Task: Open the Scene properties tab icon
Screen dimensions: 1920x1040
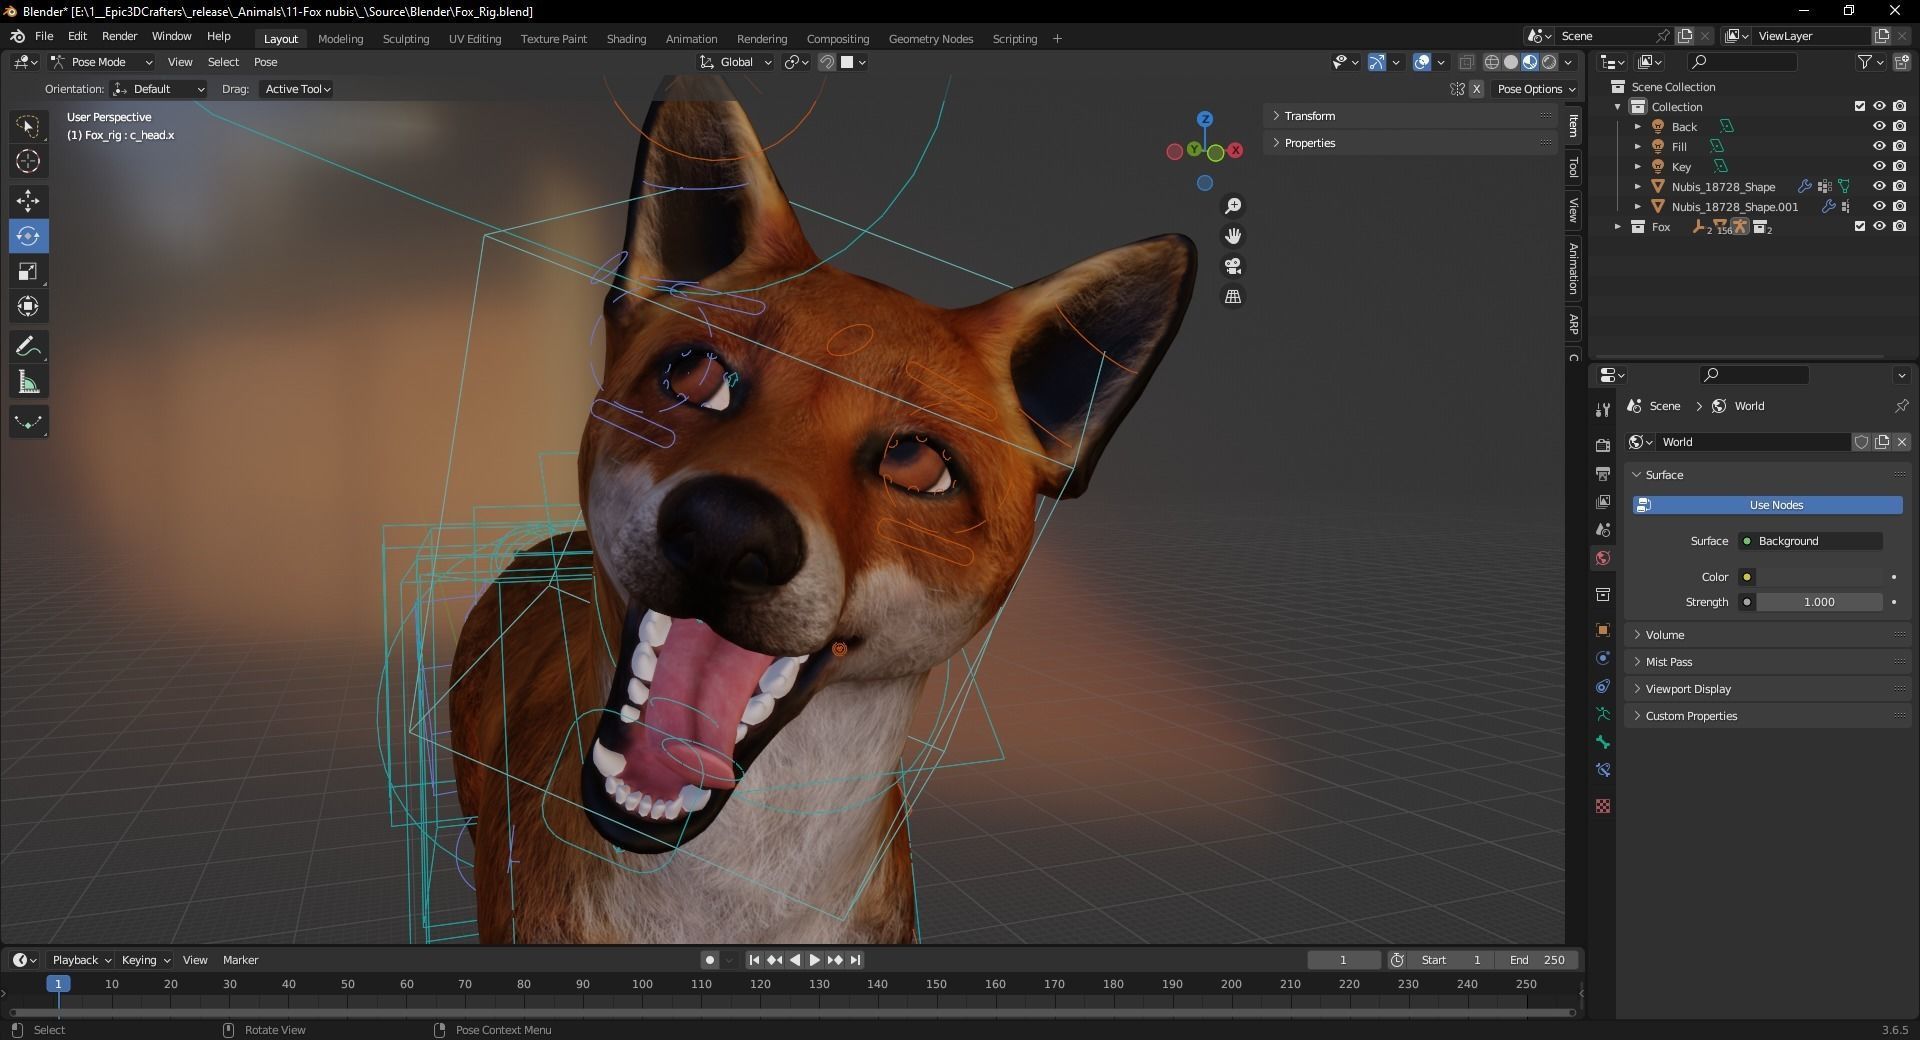Action: point(1603,529)
